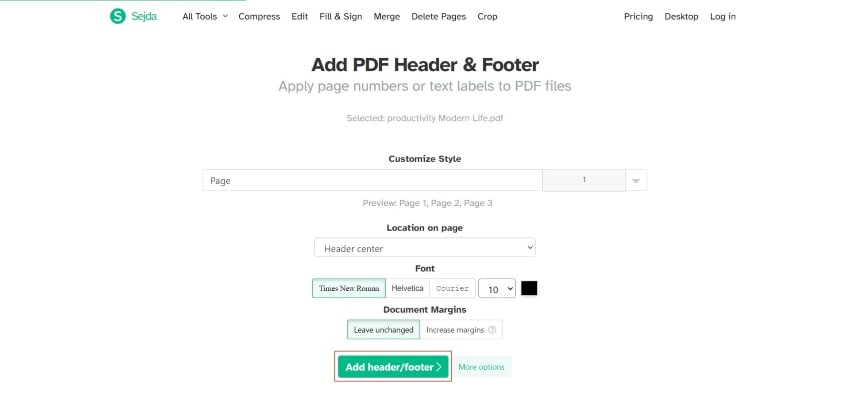The height and width of the screenshot is (410, 850).
Task: Open More options
Action: pyautogui.click(x=481, y=367)
